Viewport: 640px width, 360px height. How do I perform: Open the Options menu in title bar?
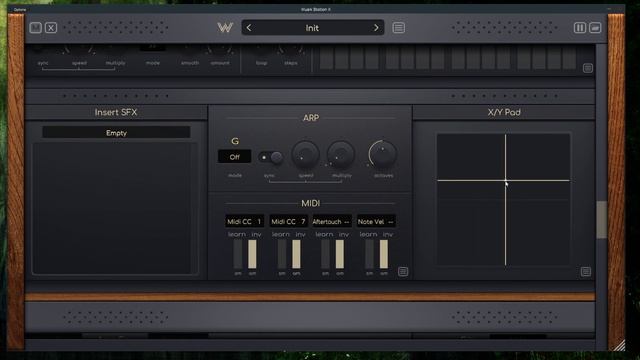pyautogui.click(x=20, y=9)
